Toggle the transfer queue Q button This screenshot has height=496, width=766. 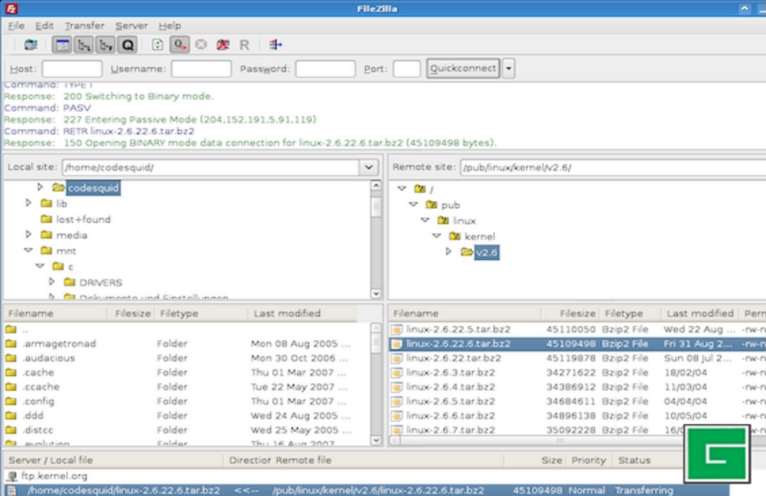tap(128, 45)
